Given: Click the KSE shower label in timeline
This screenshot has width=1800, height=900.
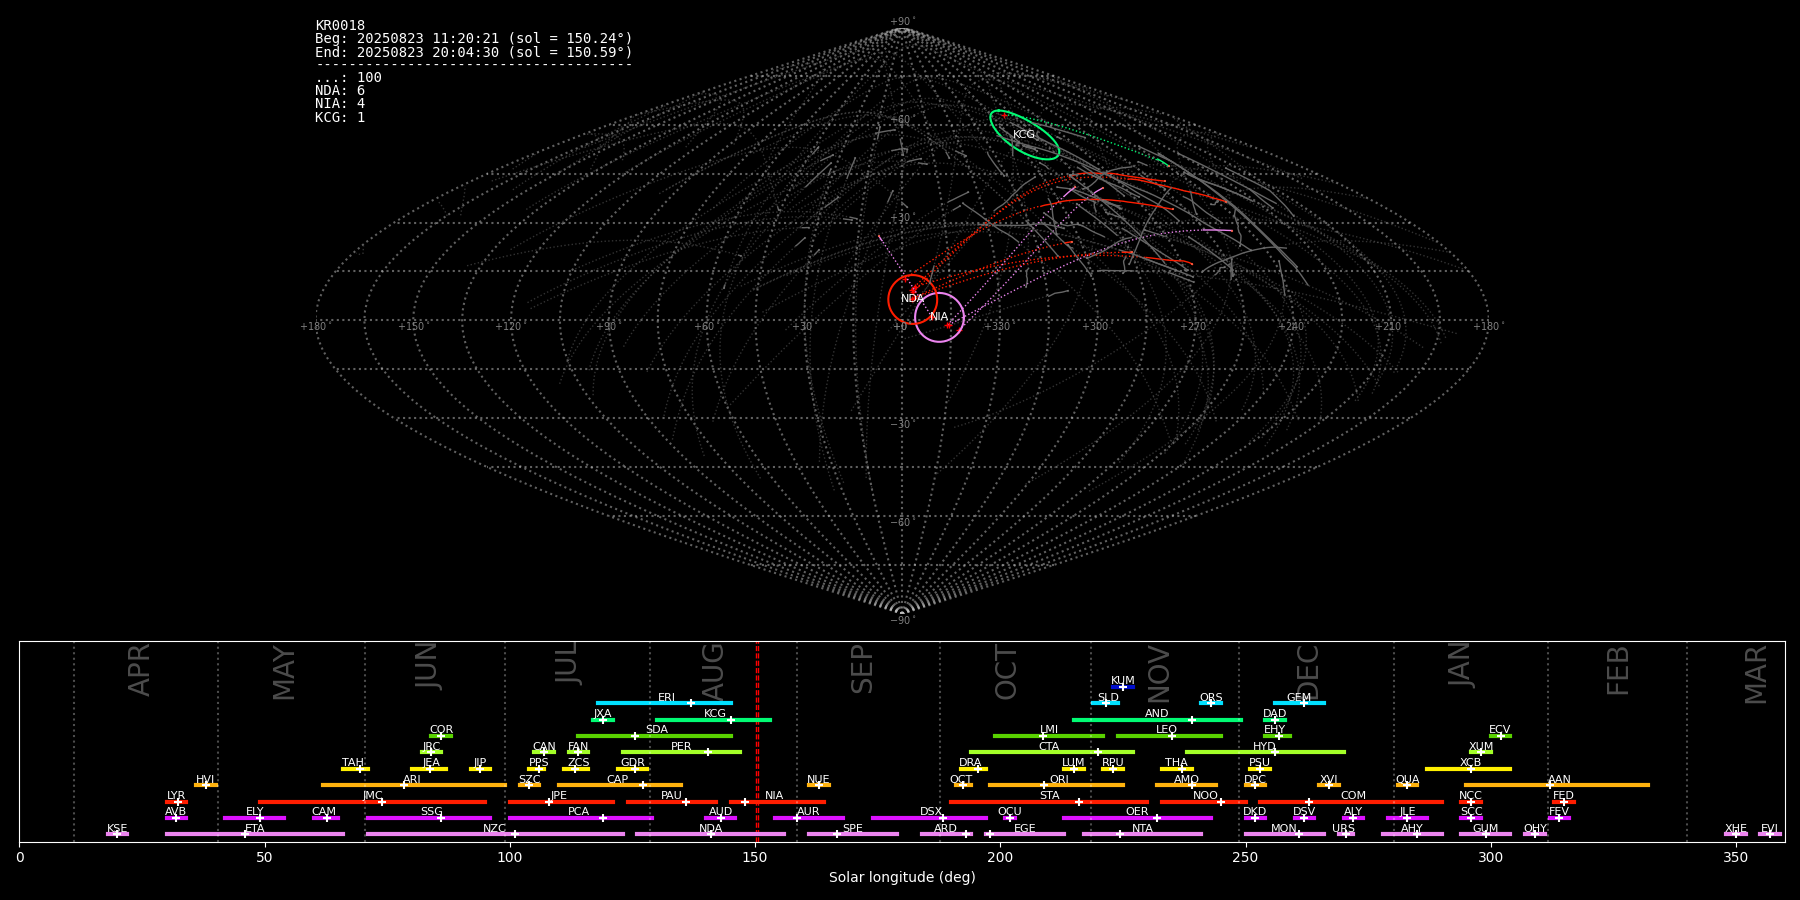Looking at the screenshot, I should 118,829.
